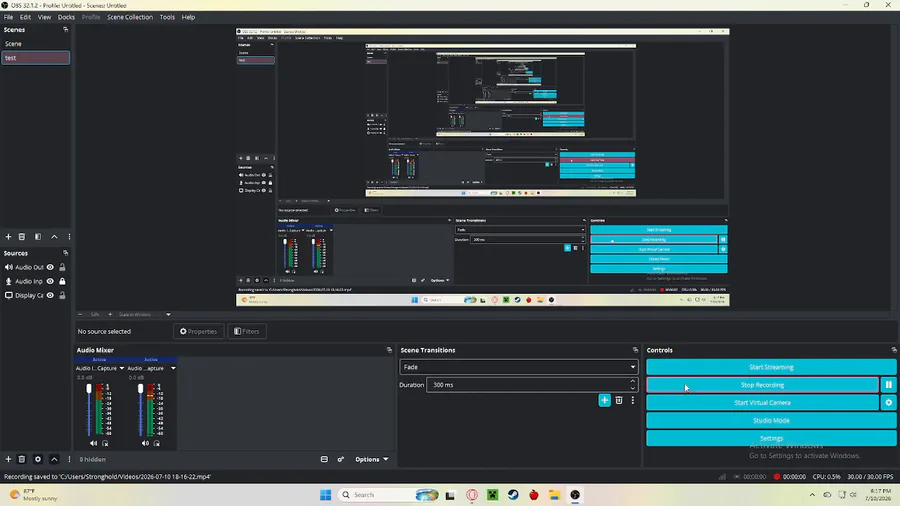Mute the second Audio ...apture channel
Image resolution: width=900 pixels, height=506 pixels.
click(145, 443)
